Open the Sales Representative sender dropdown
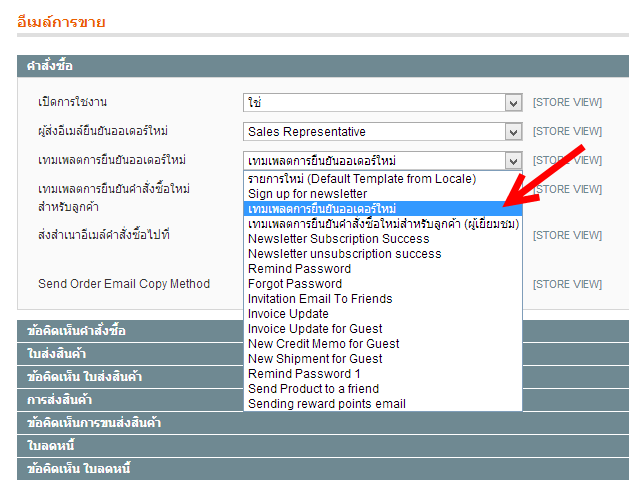Image resolution: width=629 pixels, height=502 pixels. [382, 131]
